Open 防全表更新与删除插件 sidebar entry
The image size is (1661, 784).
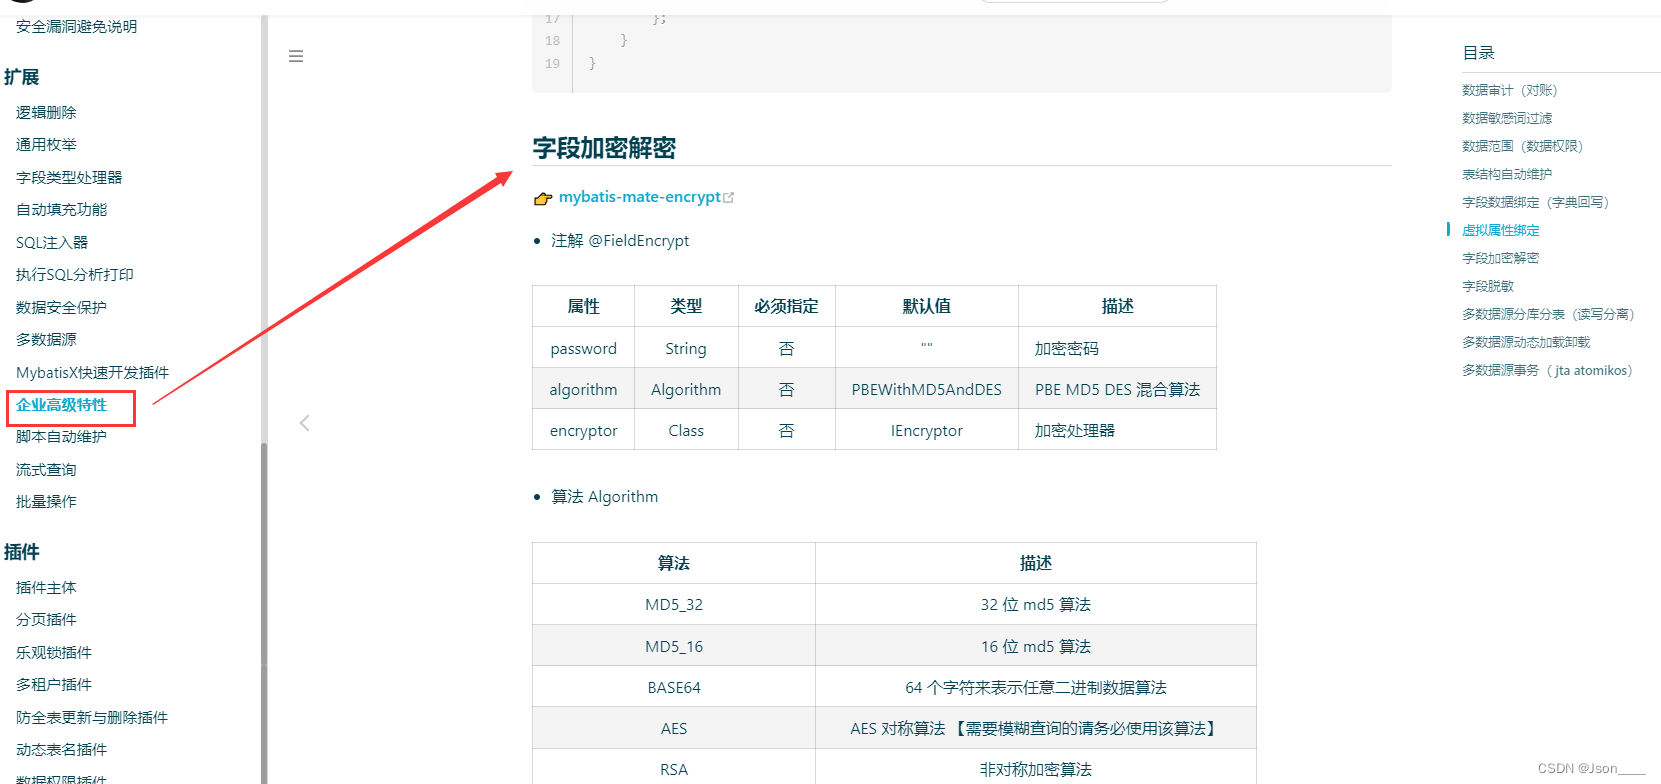click(92, 717)
